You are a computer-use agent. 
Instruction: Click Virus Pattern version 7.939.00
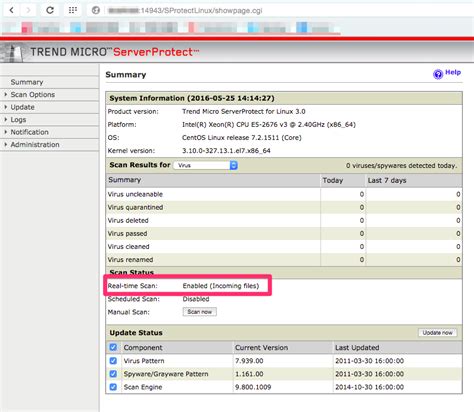249,361
